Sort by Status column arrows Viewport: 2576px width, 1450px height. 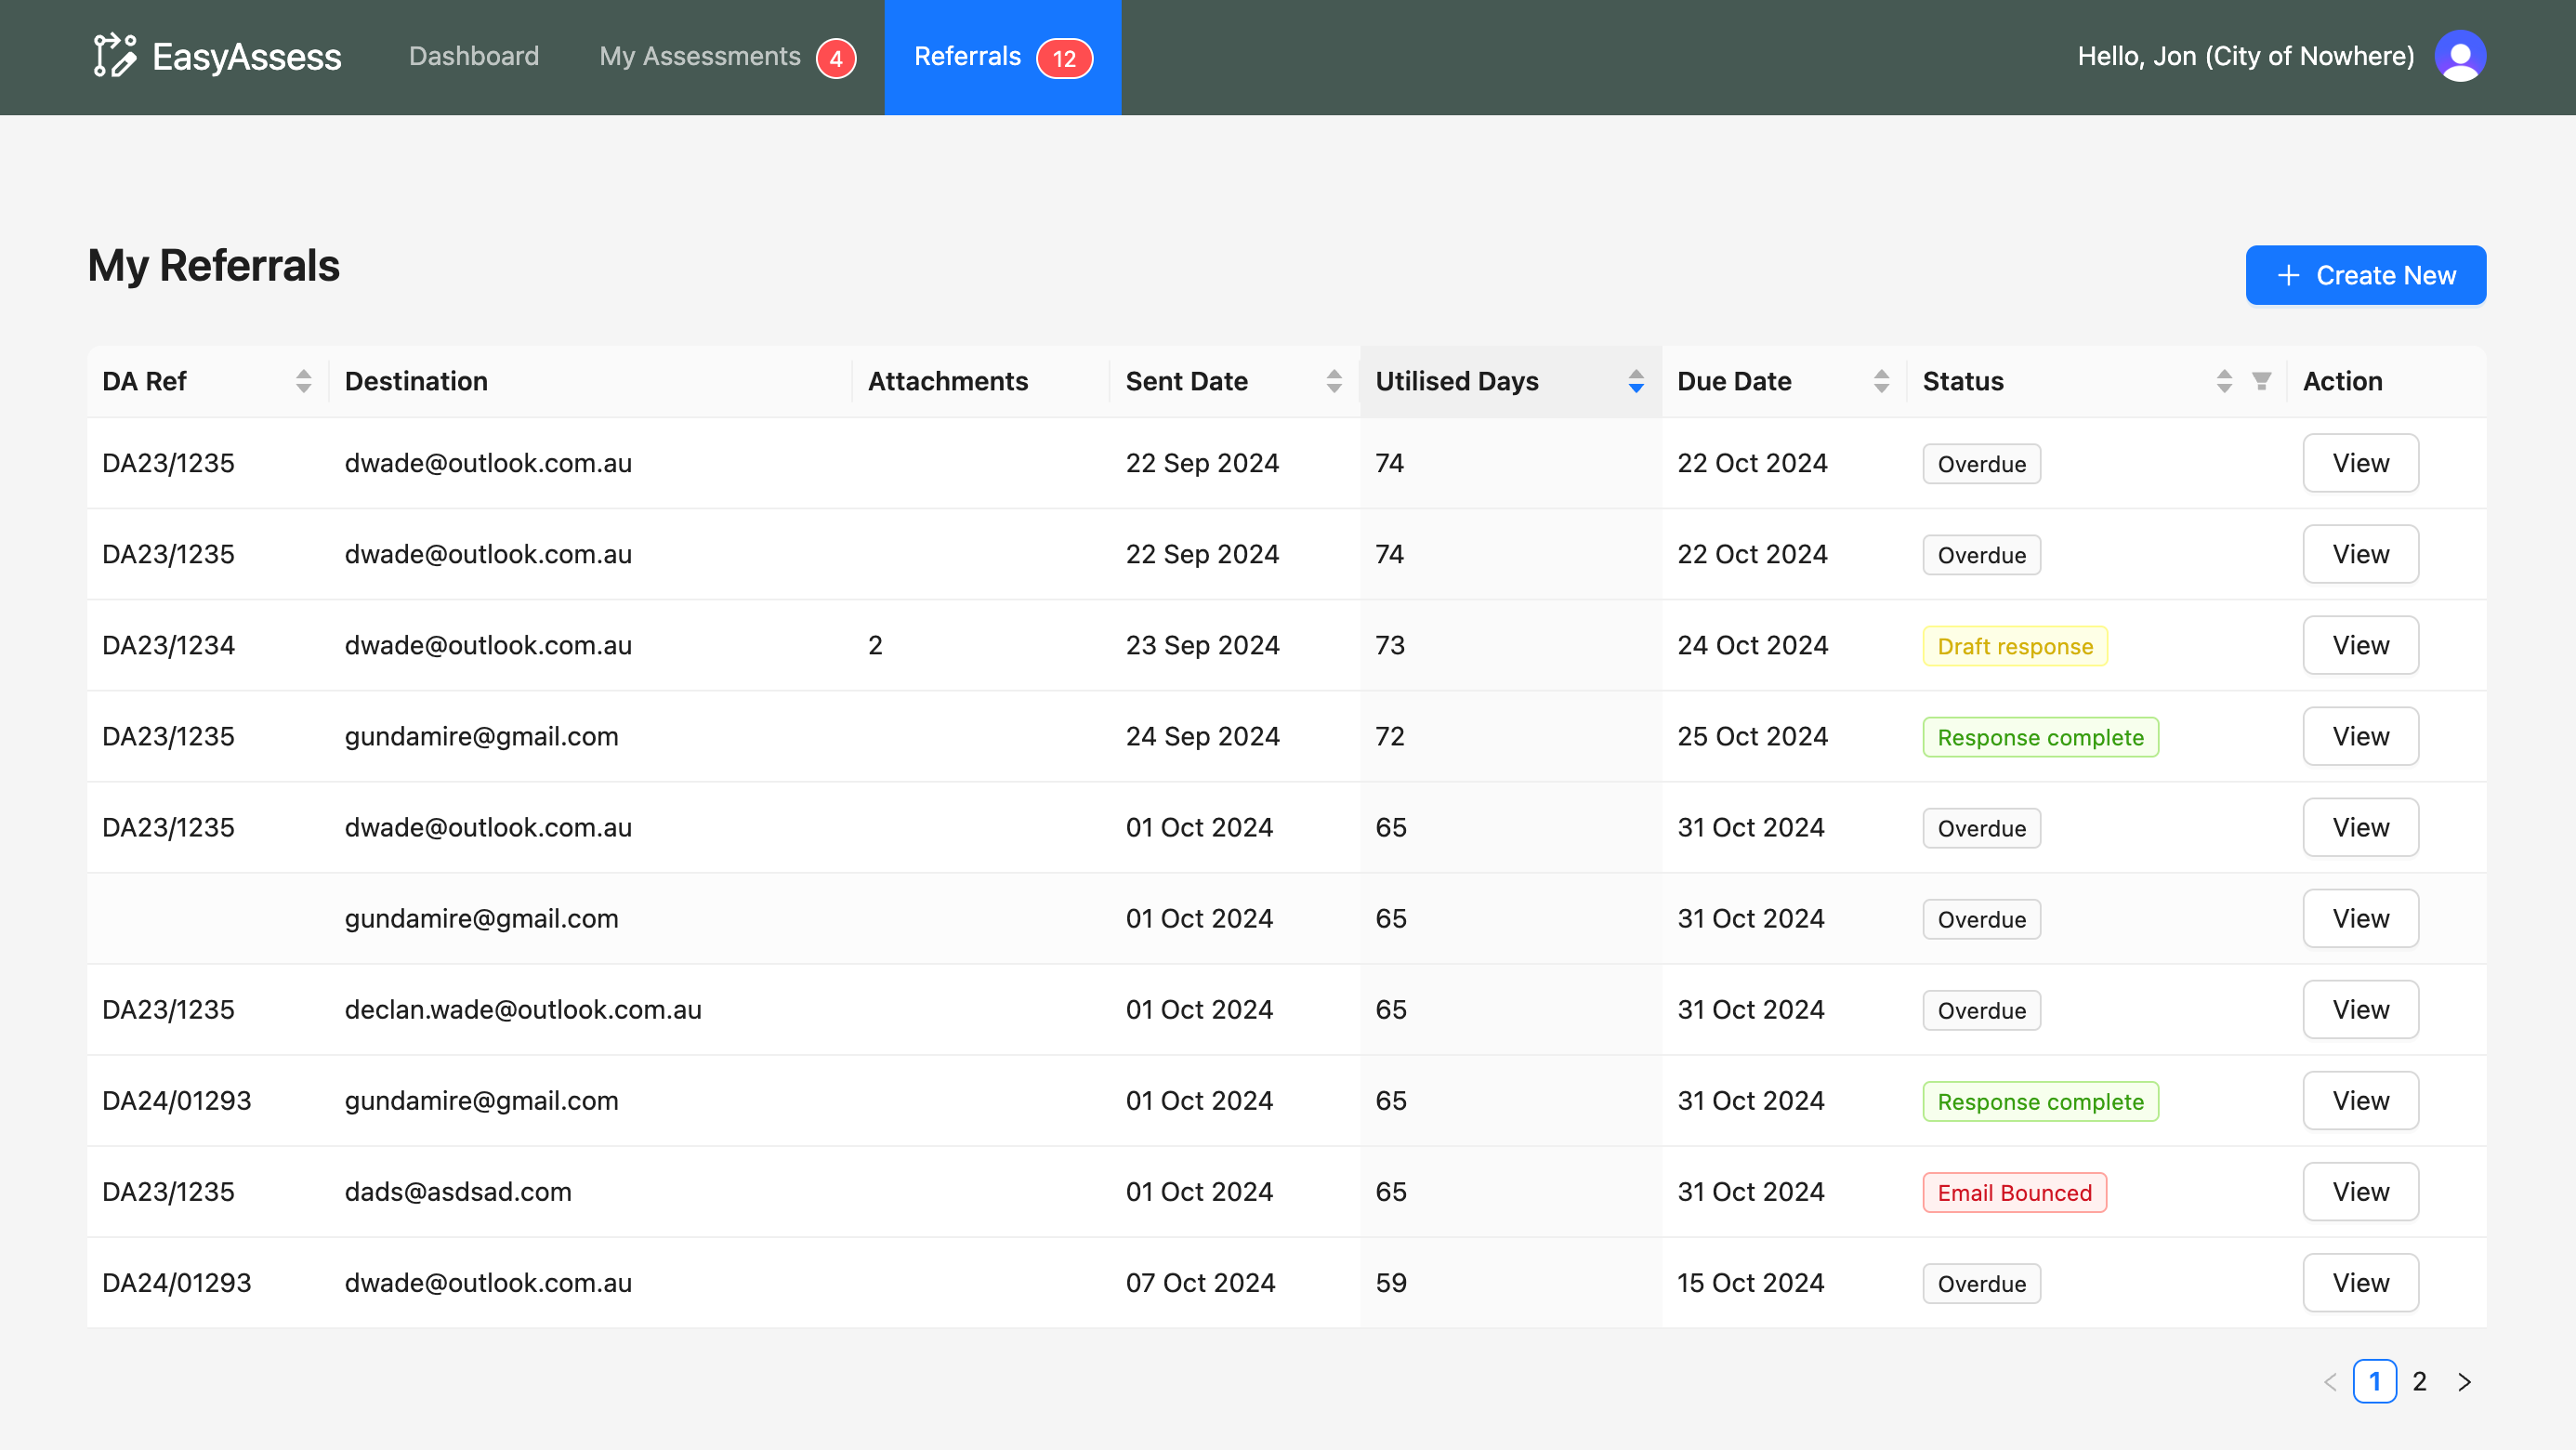(x=2223, y=381)
